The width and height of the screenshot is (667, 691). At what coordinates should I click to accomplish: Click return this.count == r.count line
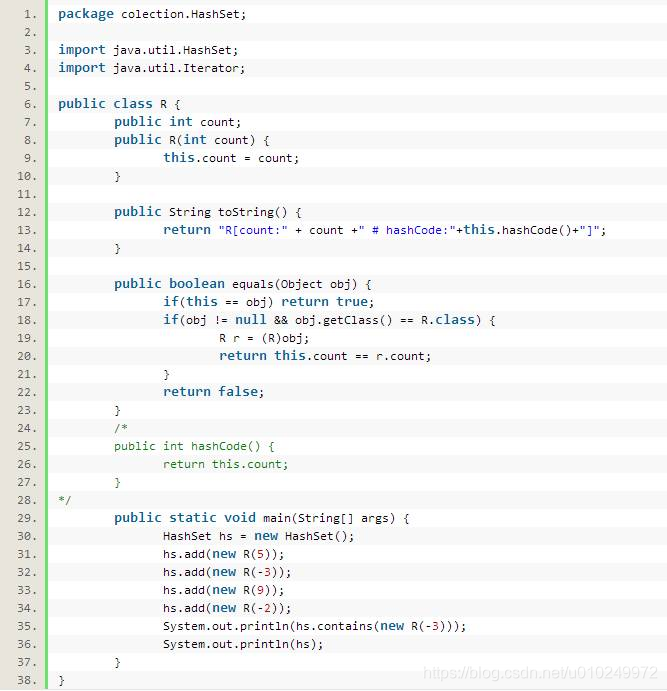point(325,356)
